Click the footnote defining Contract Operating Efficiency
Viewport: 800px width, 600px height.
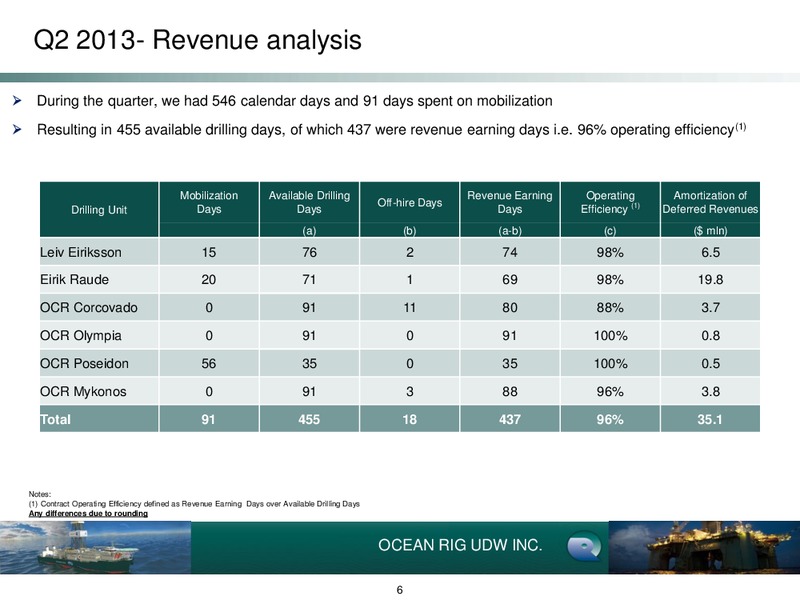194,504
